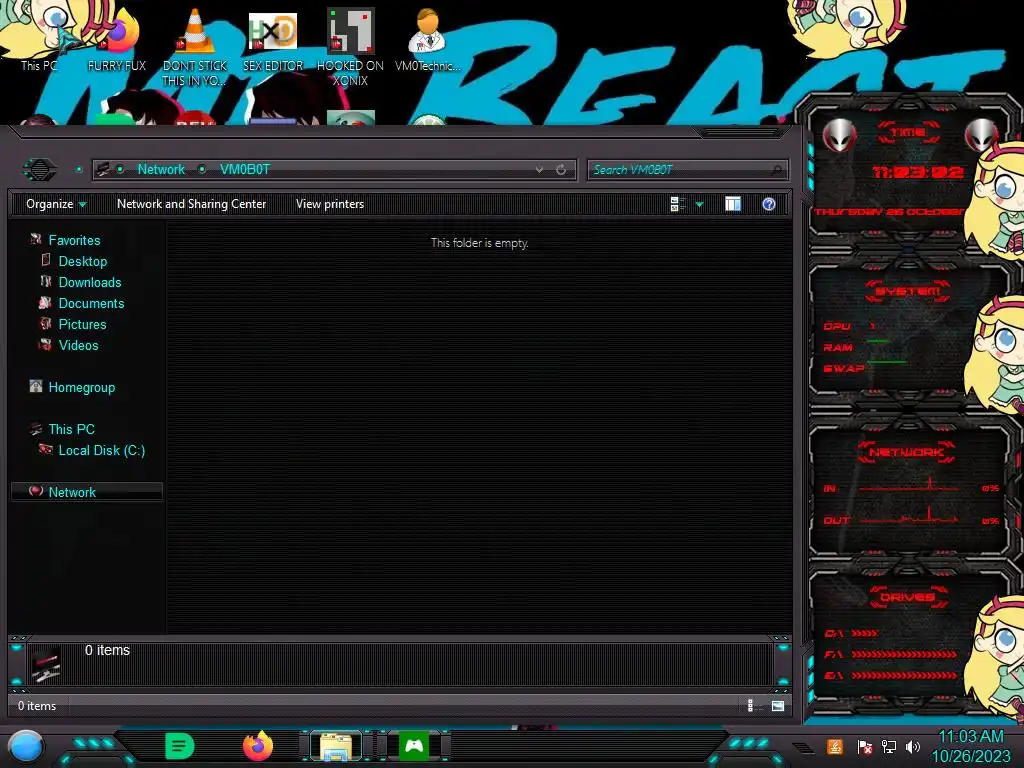Open the recent locations dropdown dot
The image size is (1024, 768).
79,170
